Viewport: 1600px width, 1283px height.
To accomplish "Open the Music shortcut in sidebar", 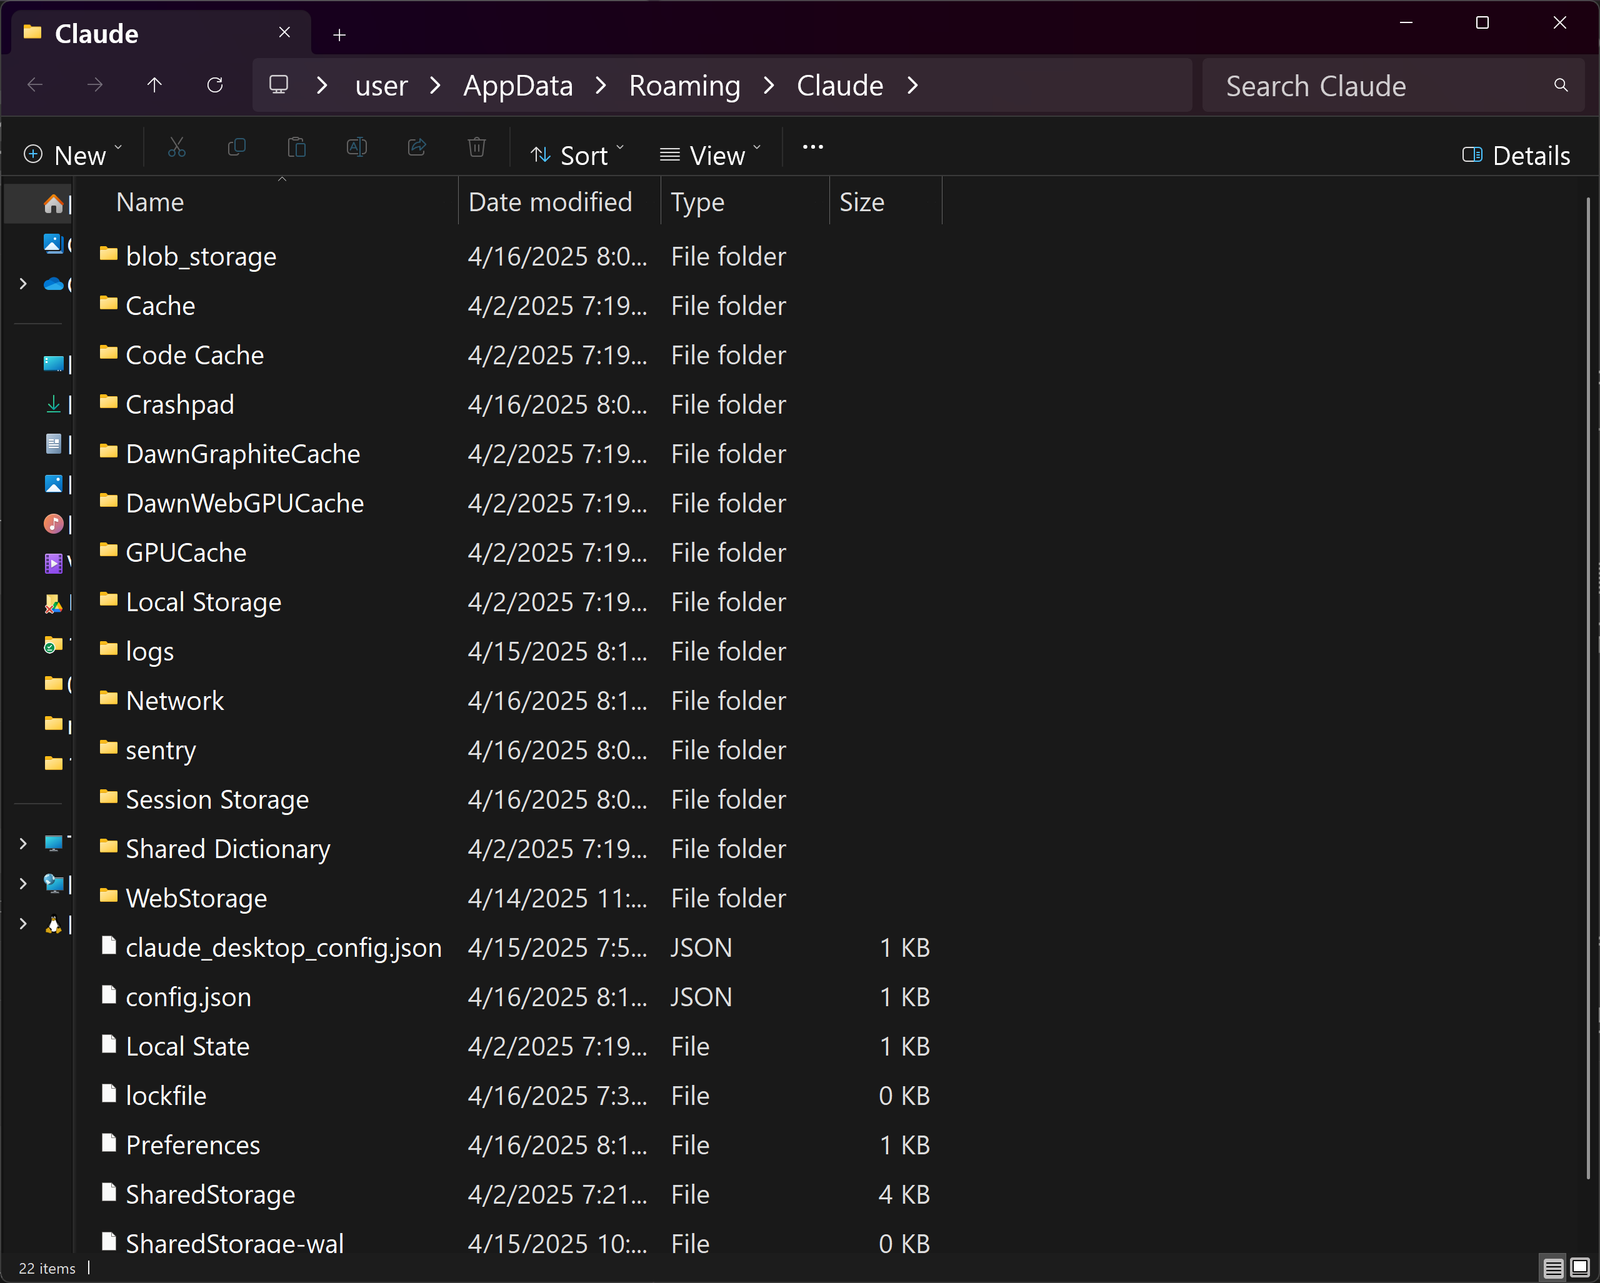I will pyautogui.click(x=54, y=523).
